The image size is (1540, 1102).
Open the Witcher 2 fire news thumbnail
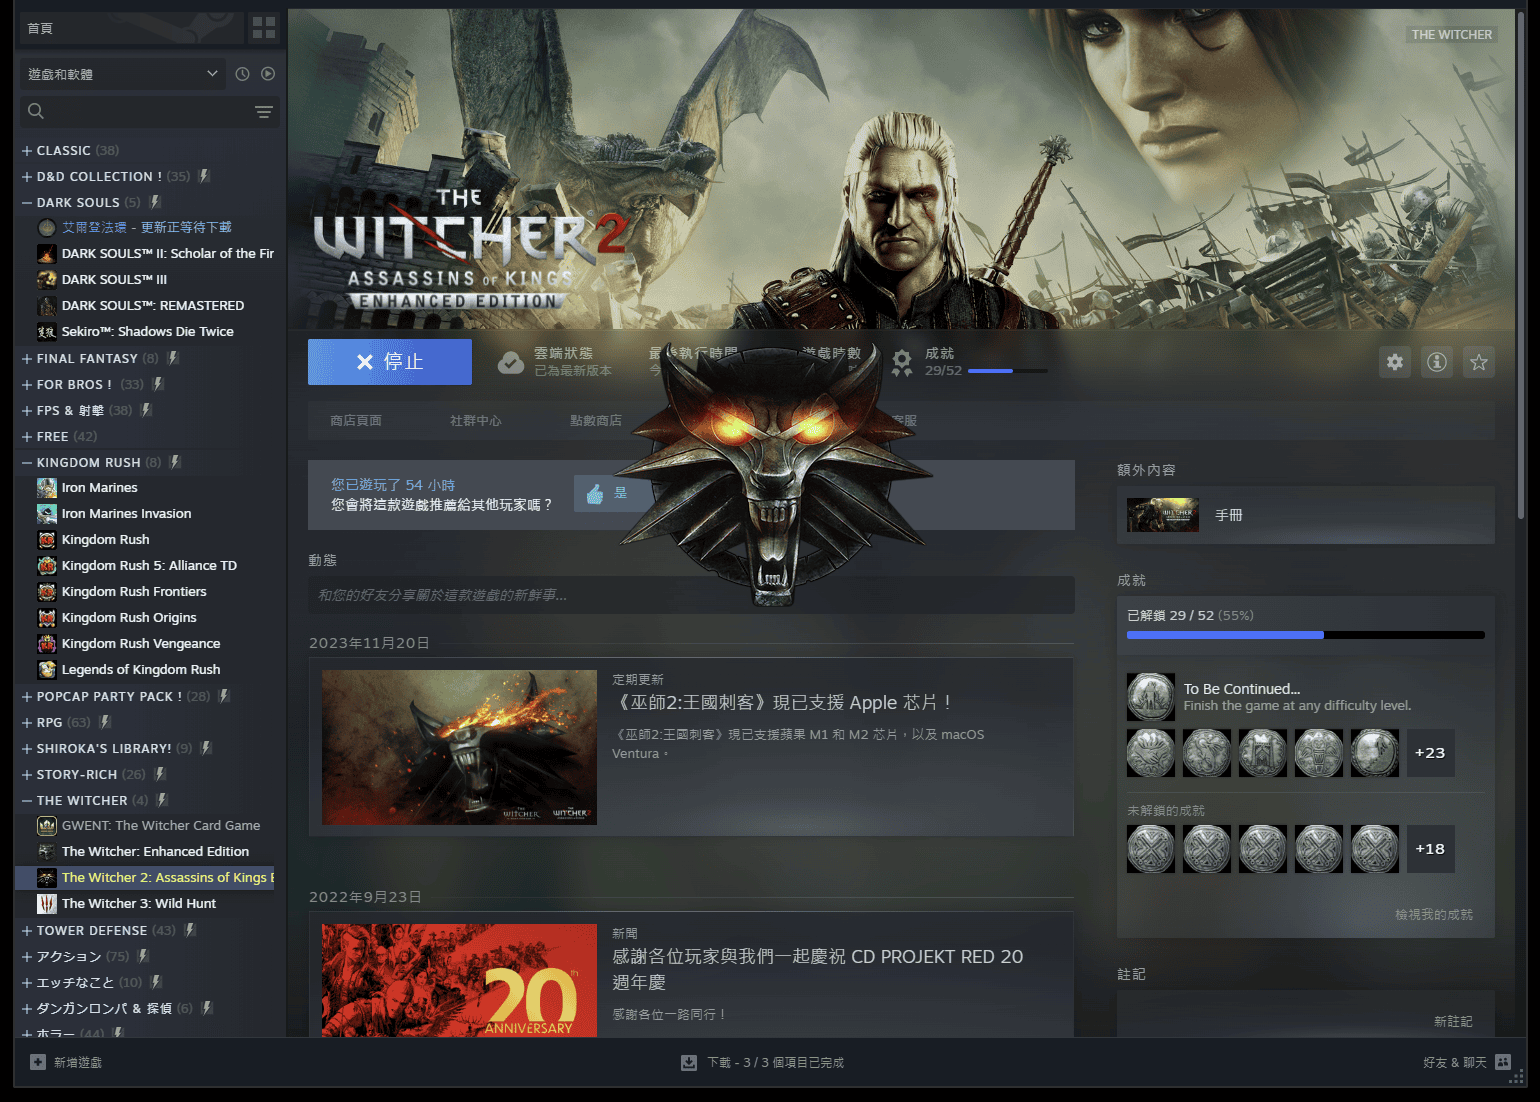pos(459,747)
